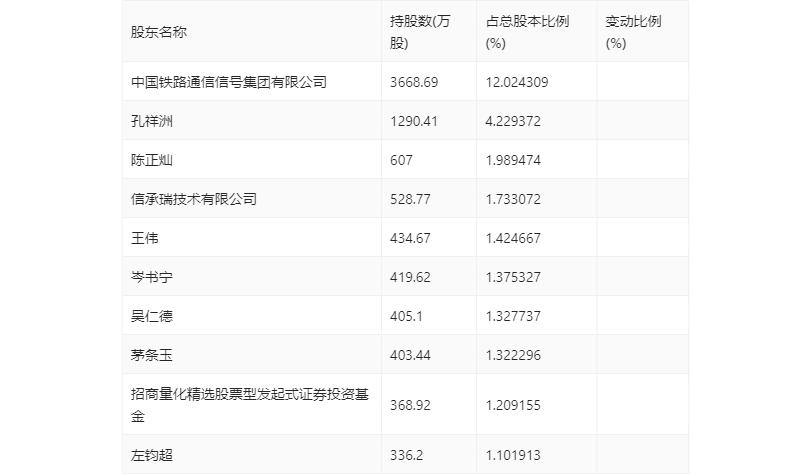Select the percentage 1.424667
The width and height of the screenshot is (811, 474).
513,238
